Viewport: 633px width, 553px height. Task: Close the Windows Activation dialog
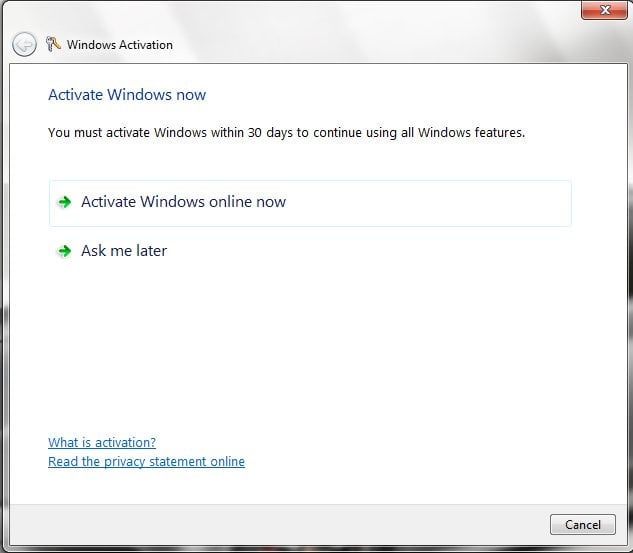click(604, 10)
